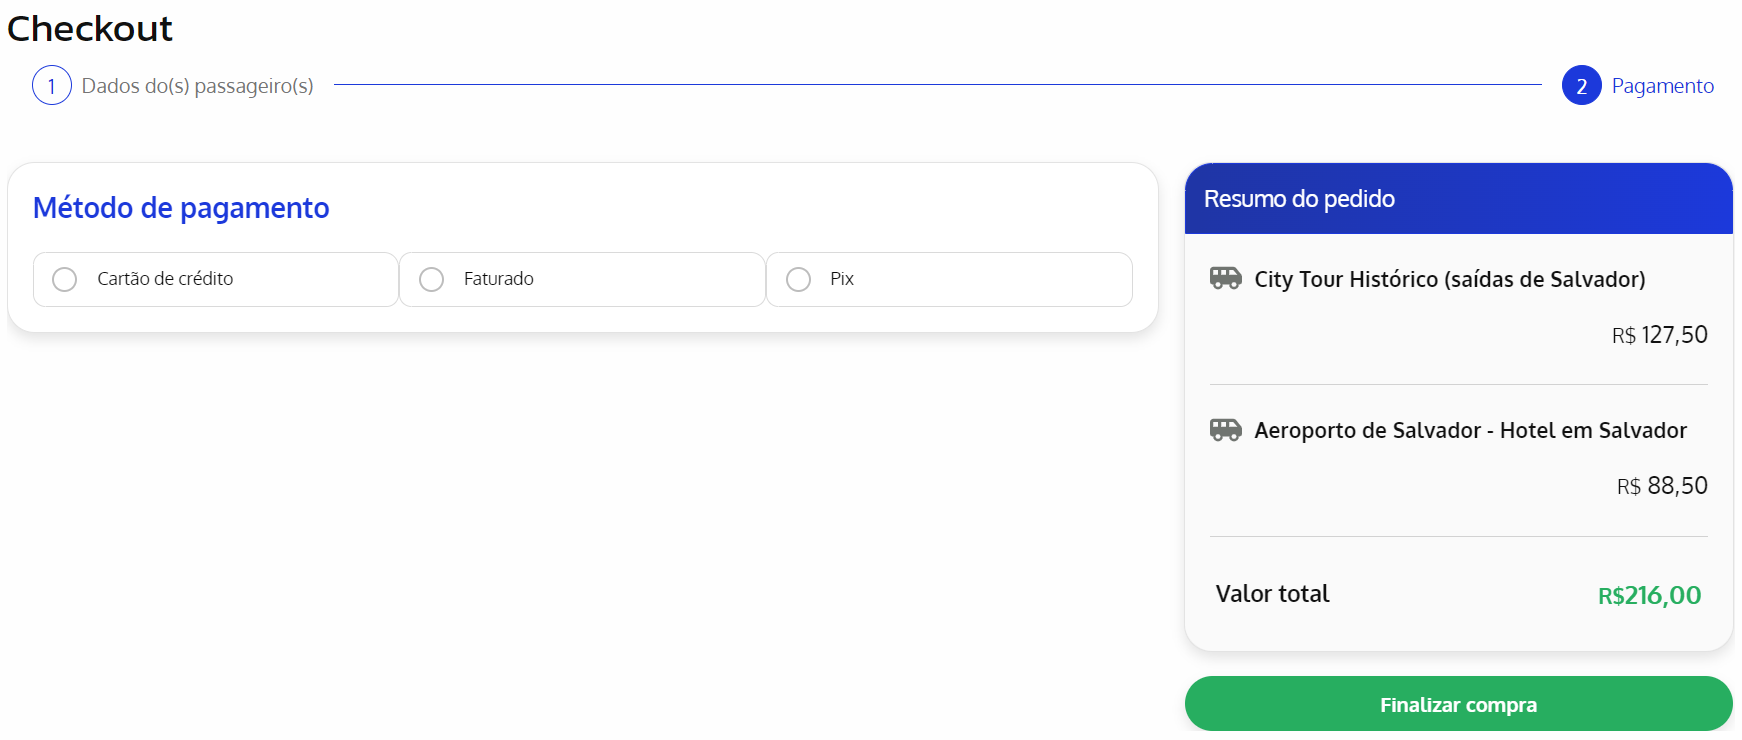The height and width of the screenshot is (740, 1742).
Task: Click the R$ 88,50 price
Action: click(x=1662, y=486)
